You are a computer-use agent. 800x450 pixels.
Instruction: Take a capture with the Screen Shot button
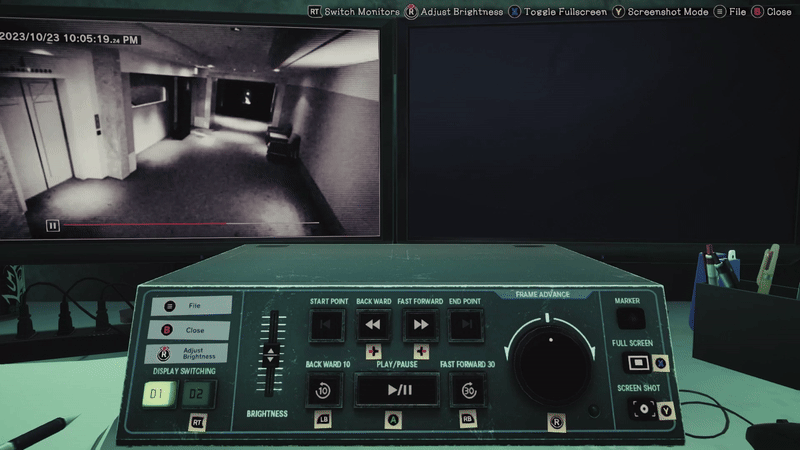[644, 409]
